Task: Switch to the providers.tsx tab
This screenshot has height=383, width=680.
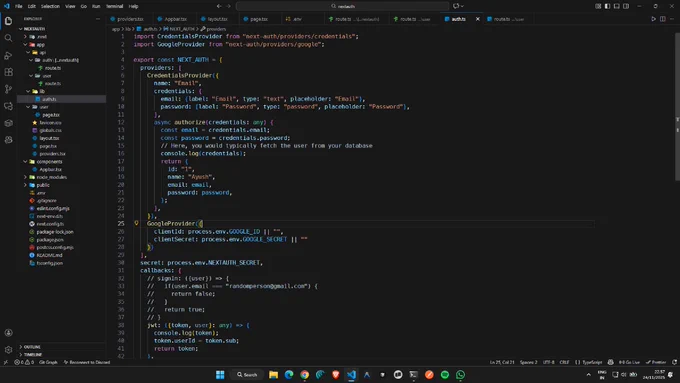Action: [x=130, y=19]
